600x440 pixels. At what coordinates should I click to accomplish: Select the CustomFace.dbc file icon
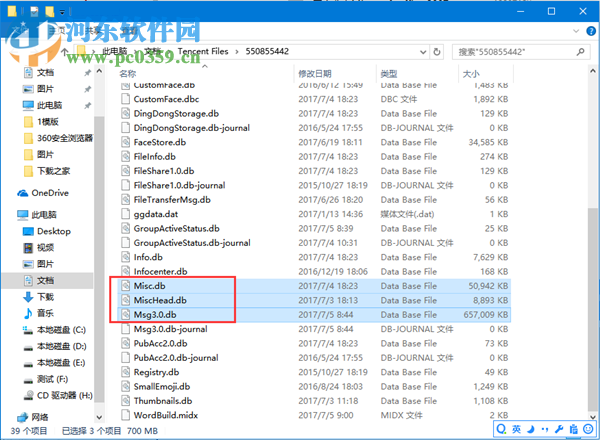tap(125, 99)
